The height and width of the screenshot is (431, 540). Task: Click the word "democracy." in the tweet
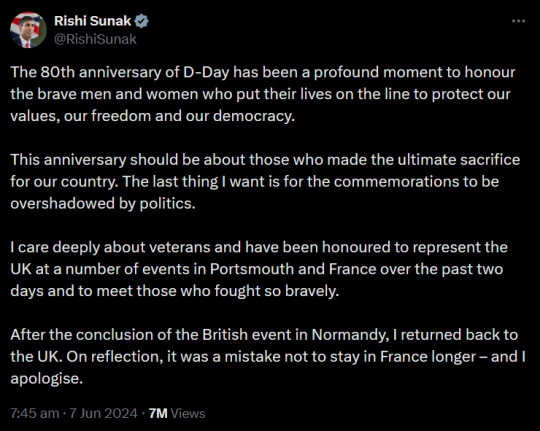point(254,116)
